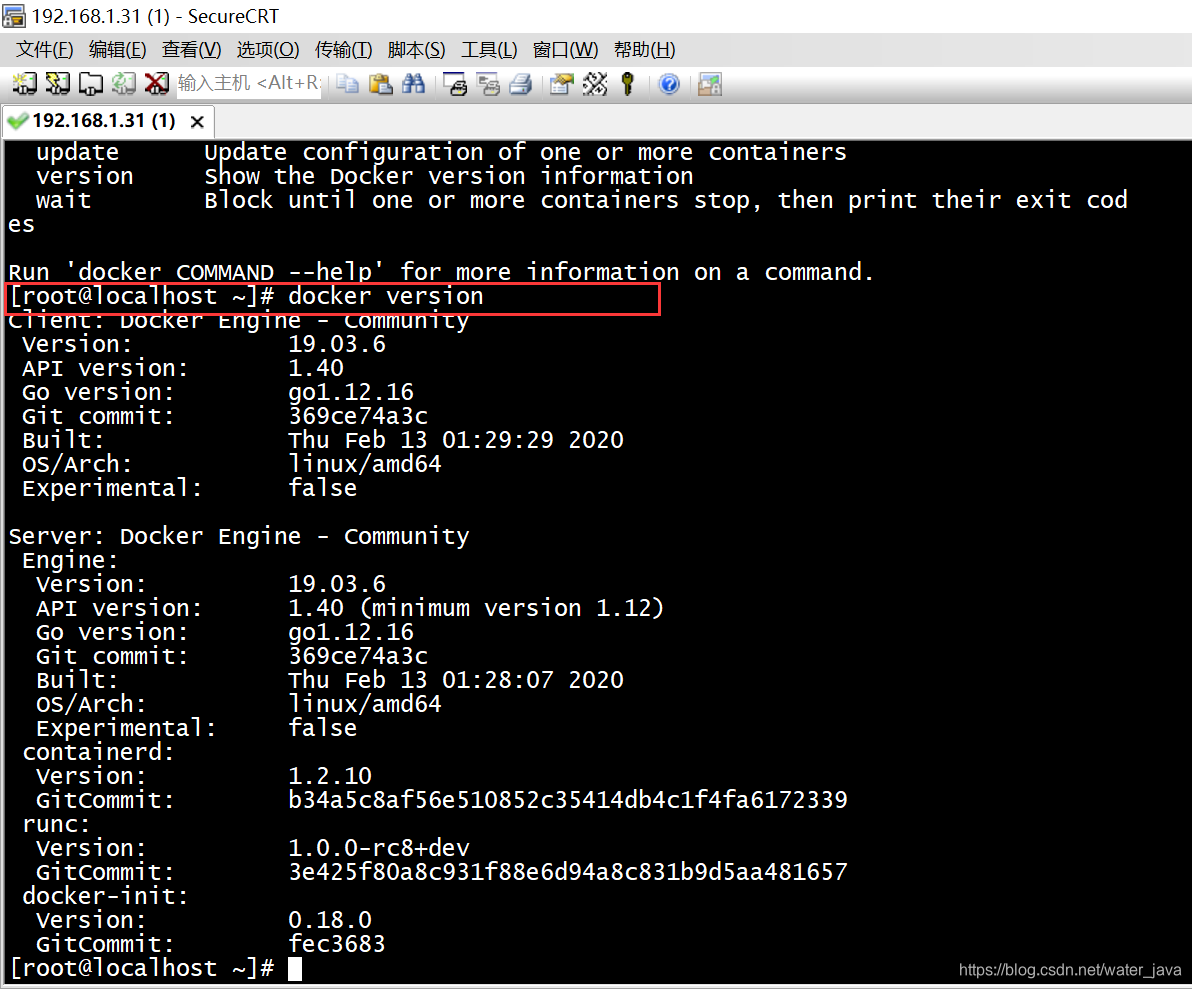Click the Quick Connect lightning icon
Viewport: 1192px width, 989px height.
point(58,84)
